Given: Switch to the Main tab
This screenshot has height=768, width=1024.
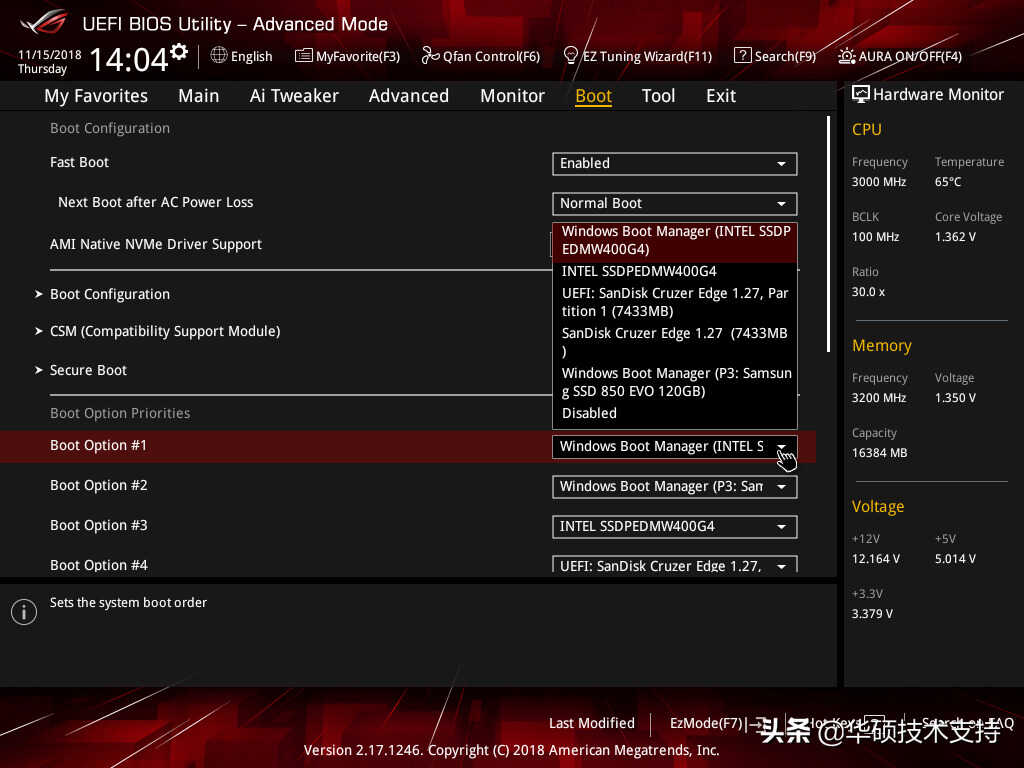Looking at the screenshot, I should [199, 96].
